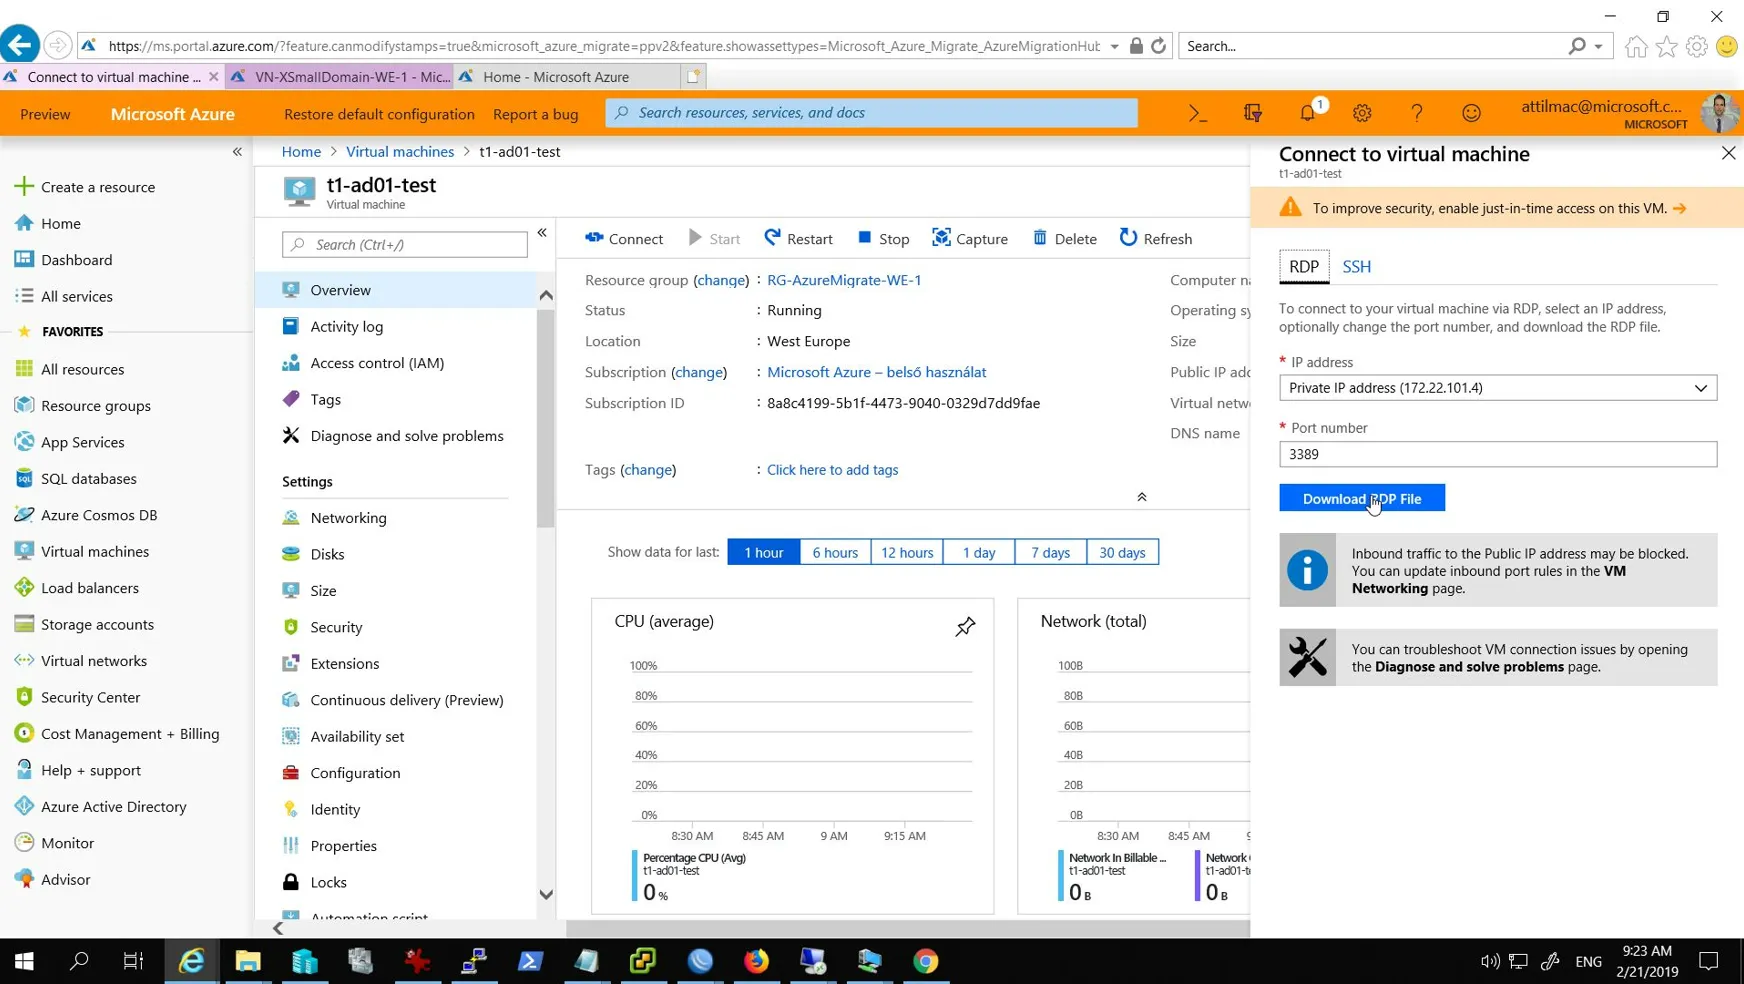Open Availability set menu item

click(x=356, y=736)
